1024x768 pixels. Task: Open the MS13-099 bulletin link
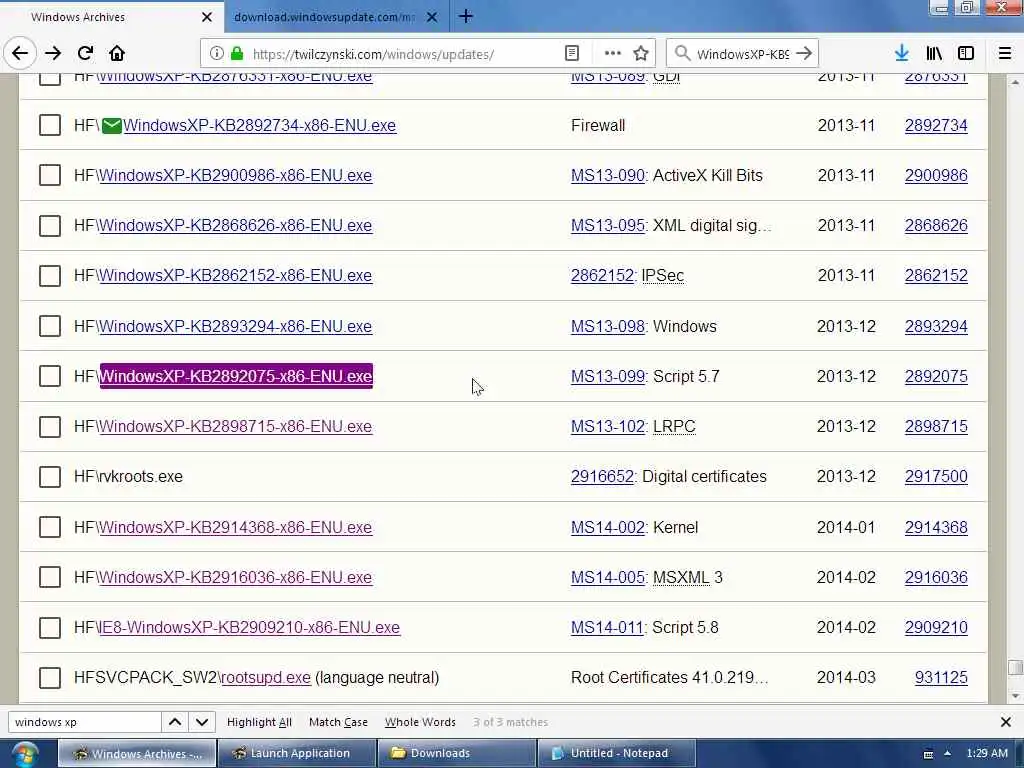point(607,376)
